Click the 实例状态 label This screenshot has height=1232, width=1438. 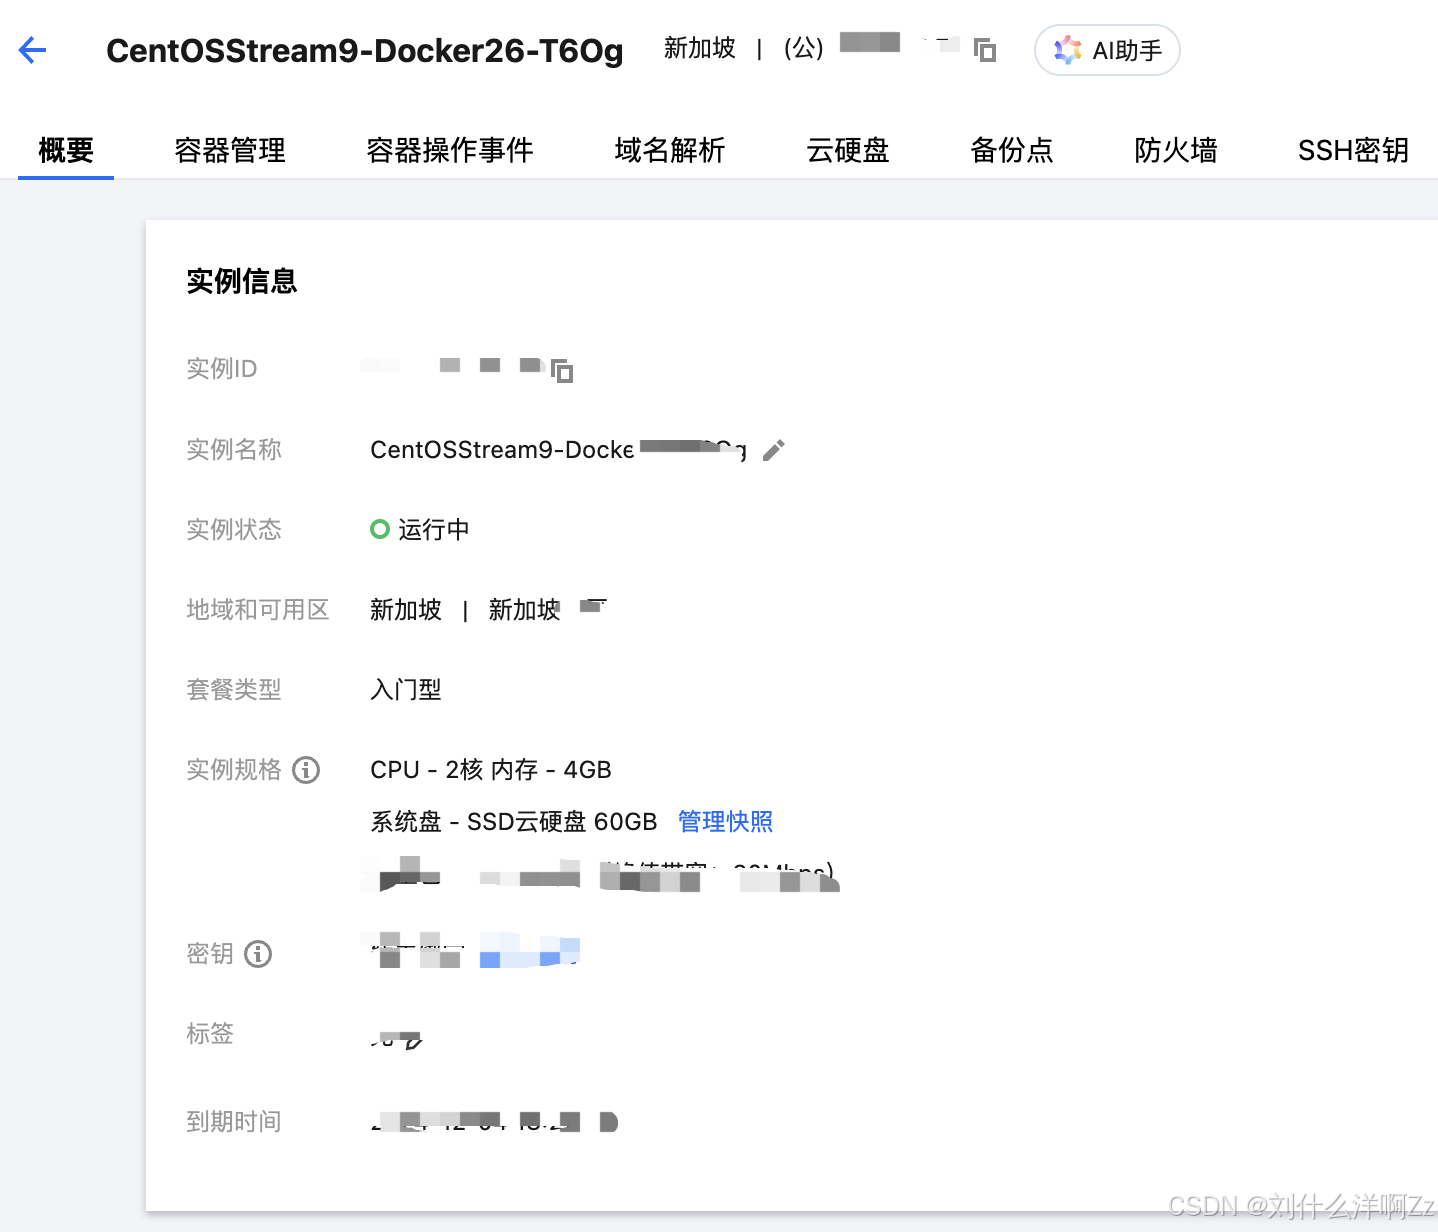pyautogui.click(x=234, y=530)
